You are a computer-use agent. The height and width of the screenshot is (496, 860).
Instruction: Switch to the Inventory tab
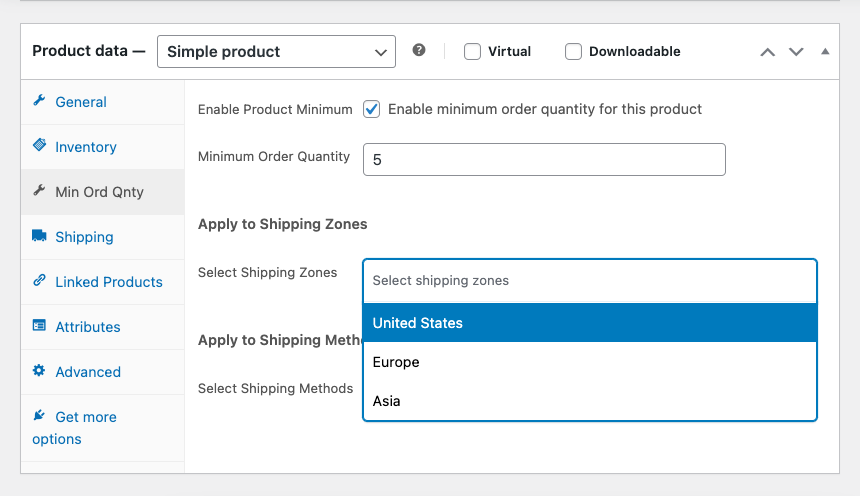(86, 147)
